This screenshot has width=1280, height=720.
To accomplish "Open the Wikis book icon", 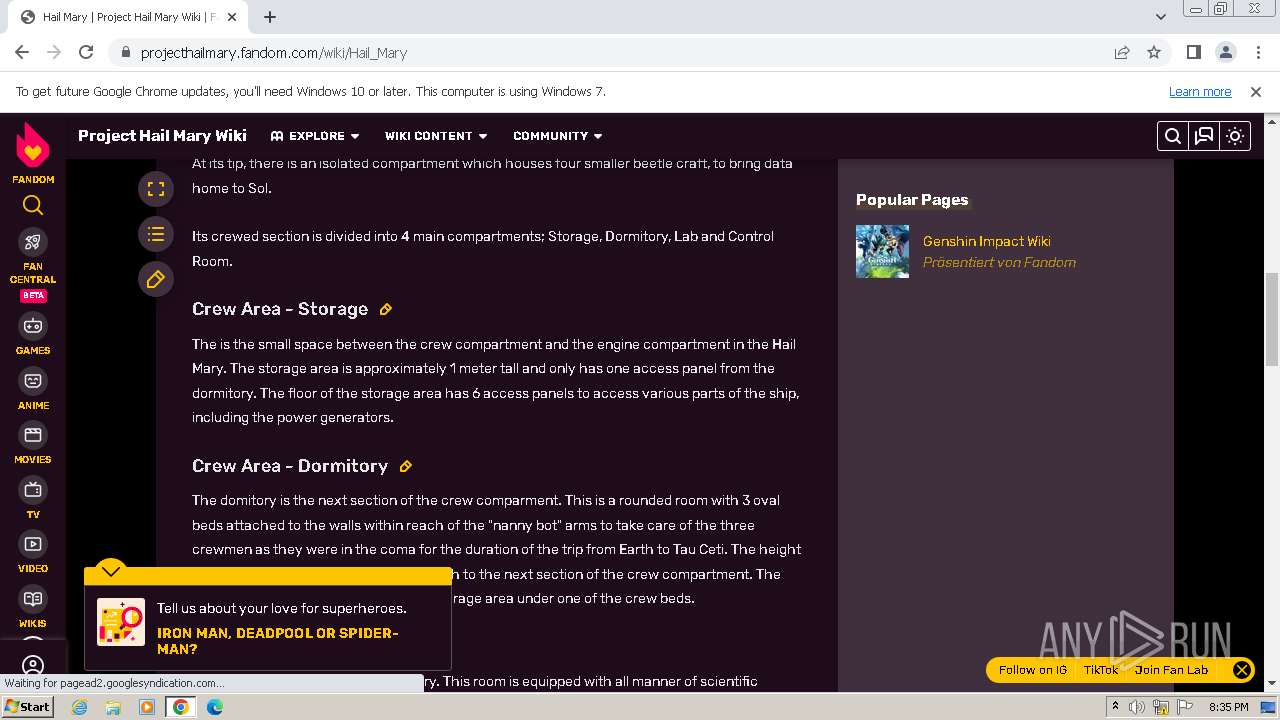I will pos(33,599).
